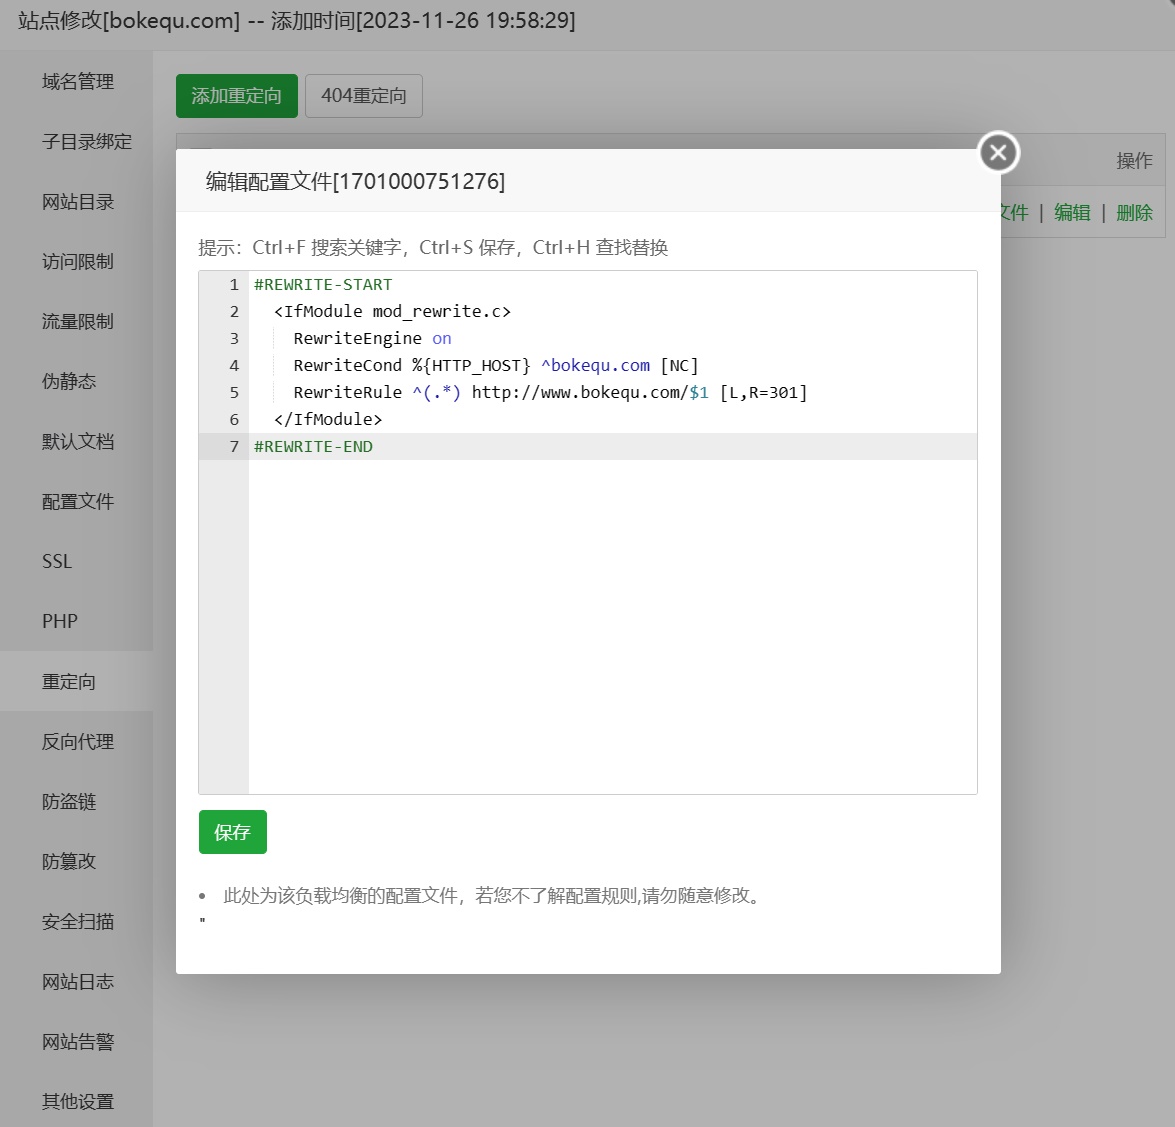Click the page title 站点修改[bokequ.com]
1175x1127 pixels.
coord(129,20)
